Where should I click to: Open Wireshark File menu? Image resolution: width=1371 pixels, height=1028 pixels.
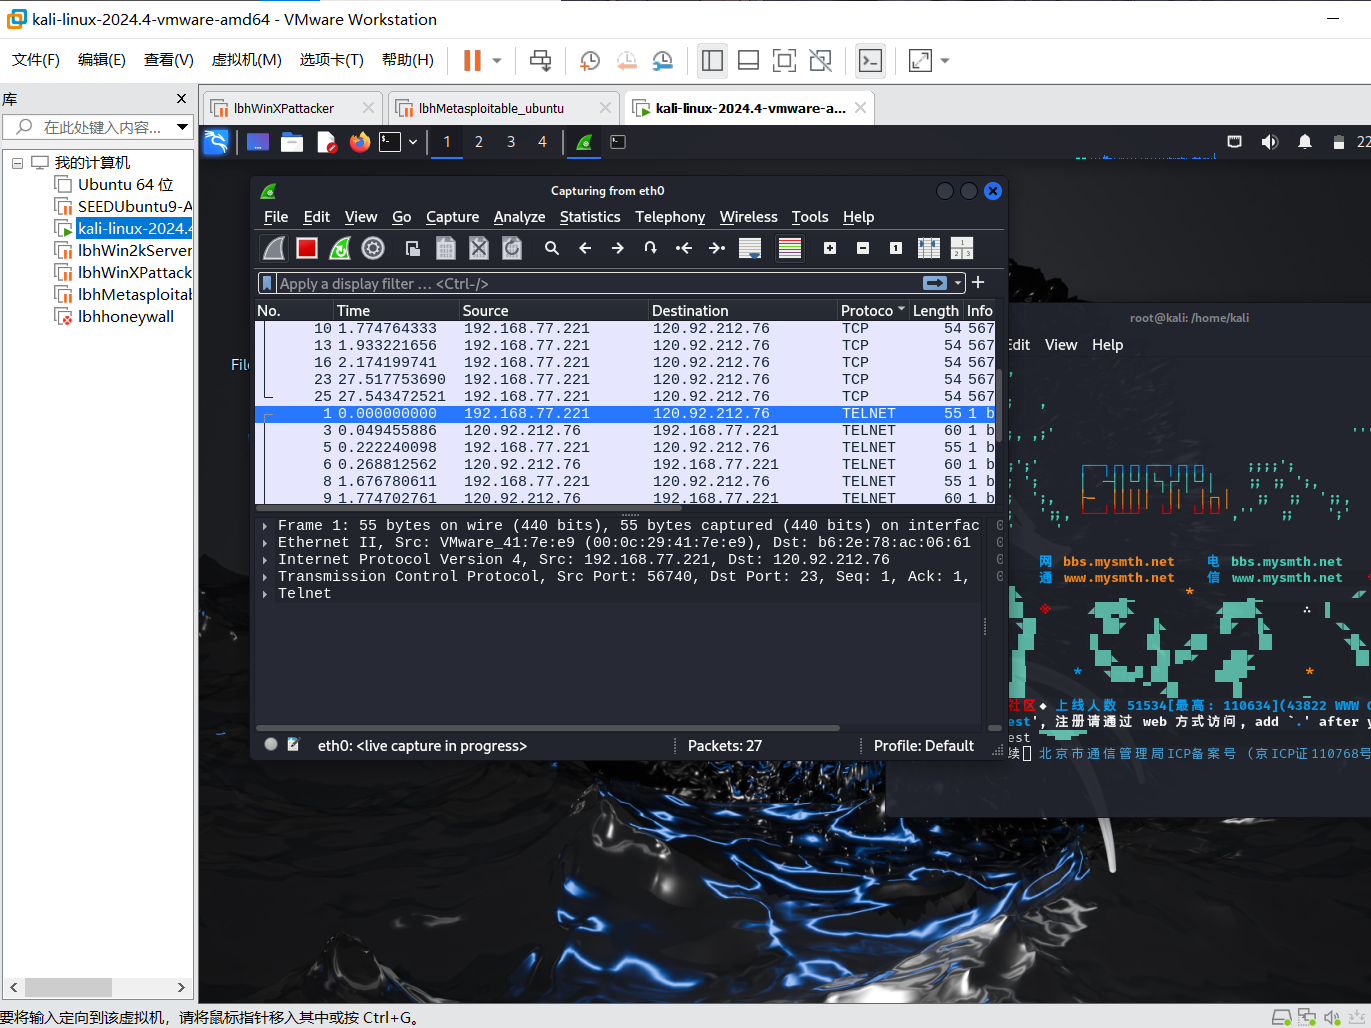(x=276, y=217)
